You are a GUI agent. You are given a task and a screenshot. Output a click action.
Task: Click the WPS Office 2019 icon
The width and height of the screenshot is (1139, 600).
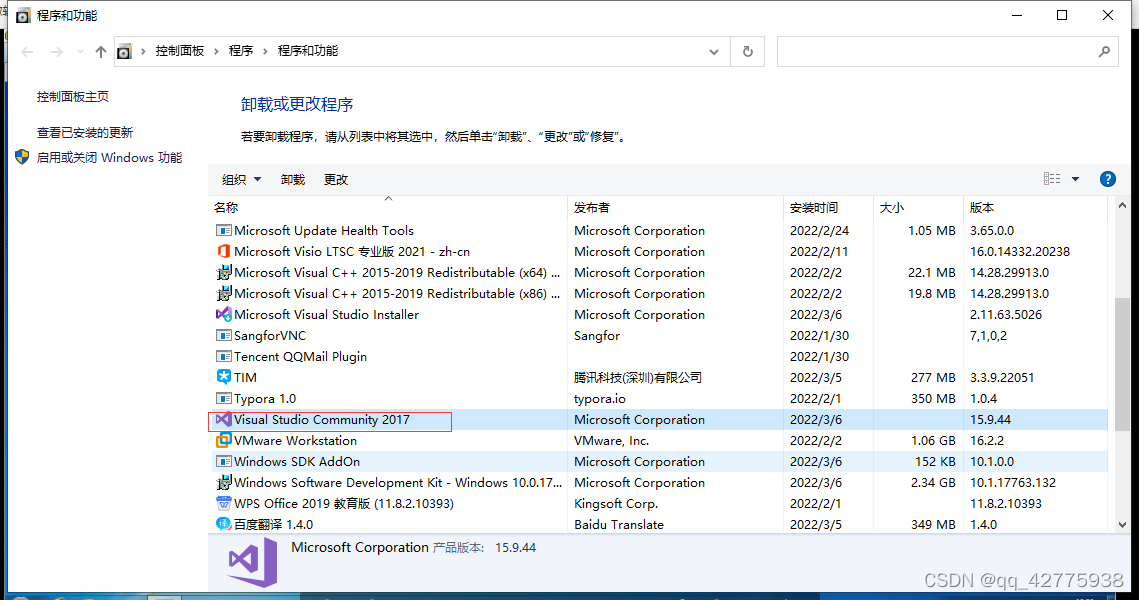pyautogui.click(x=224, y=503)
